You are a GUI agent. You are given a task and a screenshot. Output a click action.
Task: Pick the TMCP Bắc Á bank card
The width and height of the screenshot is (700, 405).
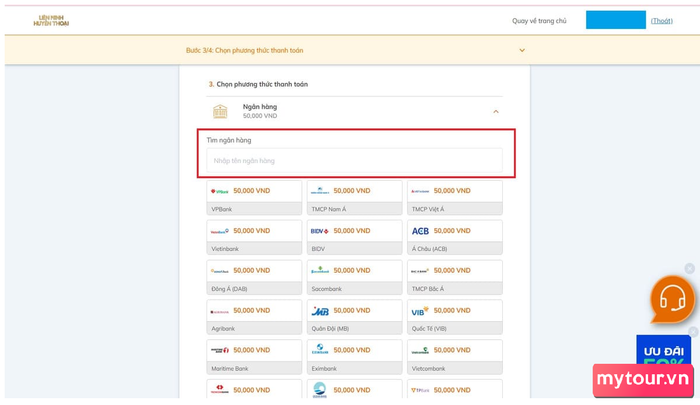(454, 277)
